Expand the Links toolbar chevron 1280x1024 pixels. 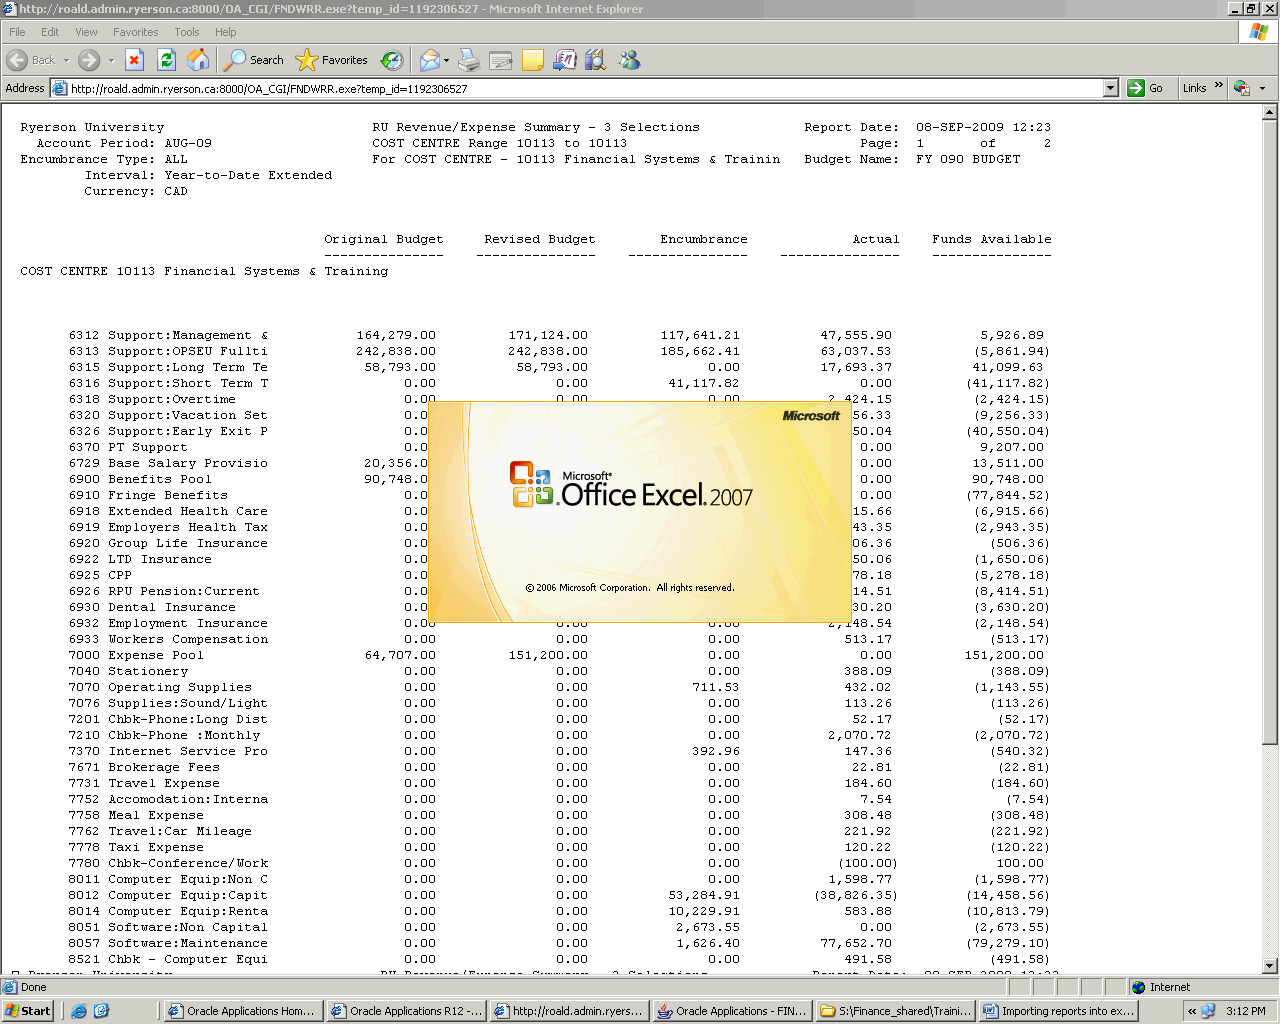pyautogui.click(x=1218, y=87)
